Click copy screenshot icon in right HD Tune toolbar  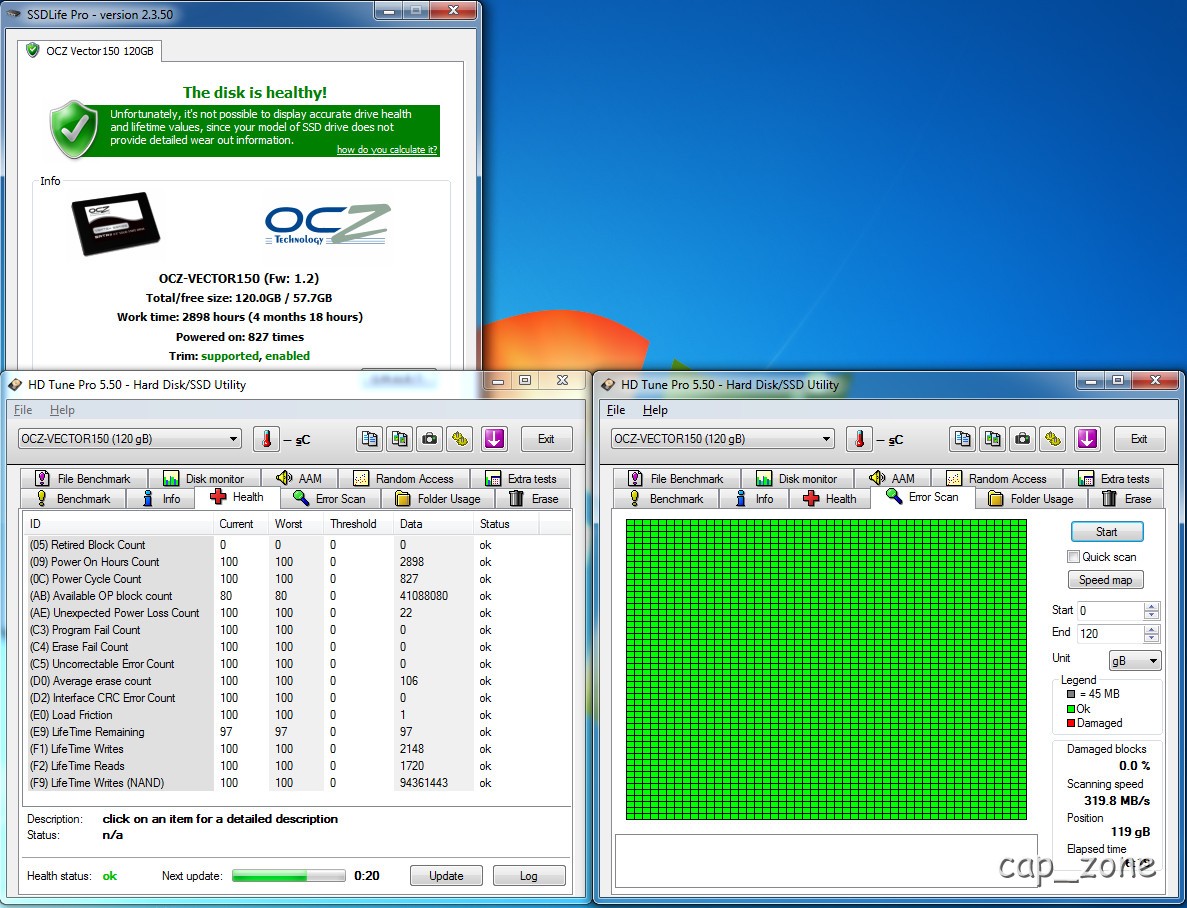coord(992,439)
